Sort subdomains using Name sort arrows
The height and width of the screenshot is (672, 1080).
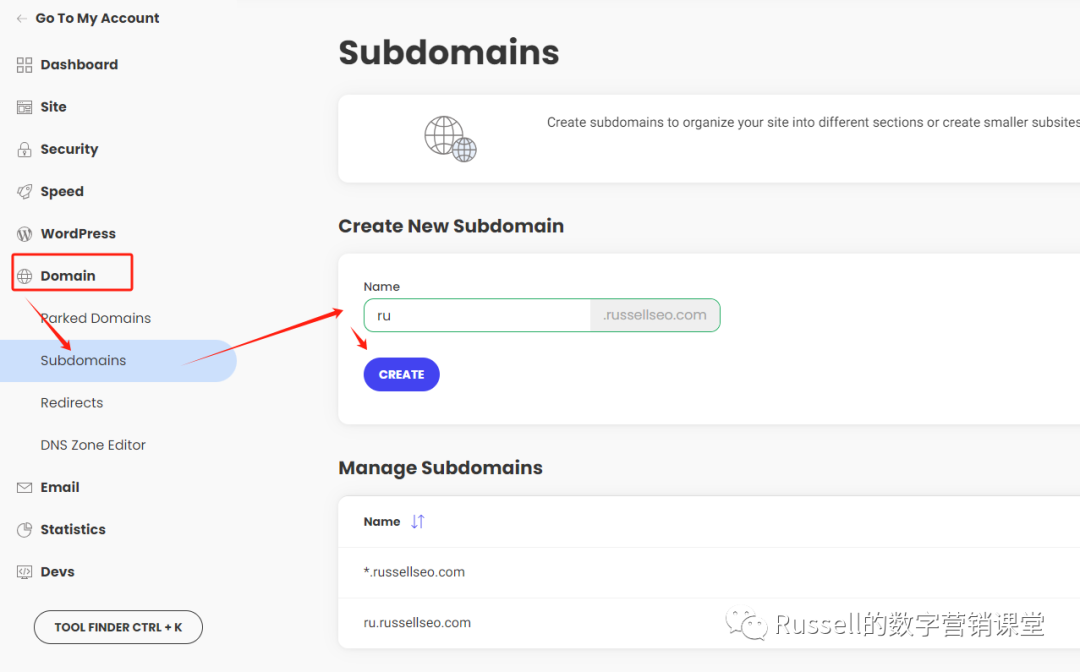point(418,522)
